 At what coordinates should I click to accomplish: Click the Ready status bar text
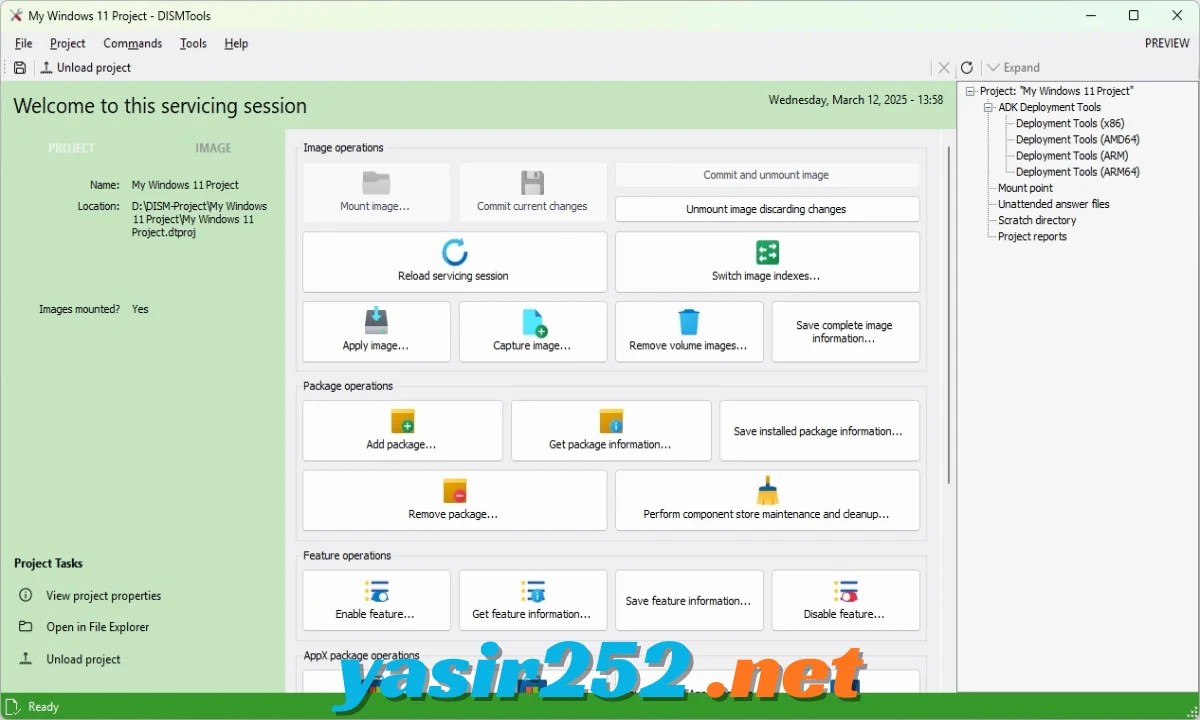[x=43, y=706]
